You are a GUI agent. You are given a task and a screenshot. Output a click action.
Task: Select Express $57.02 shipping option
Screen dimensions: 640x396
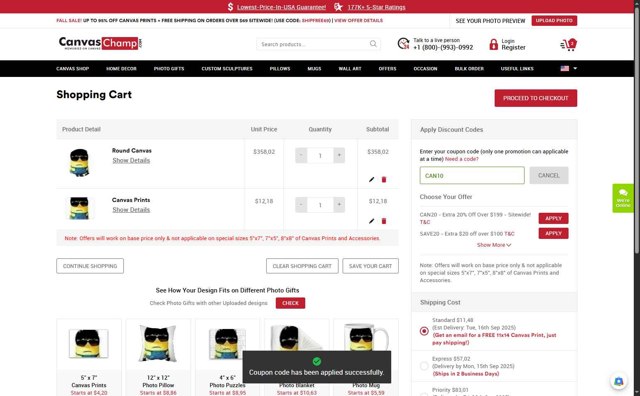click(x=424, y=366)
